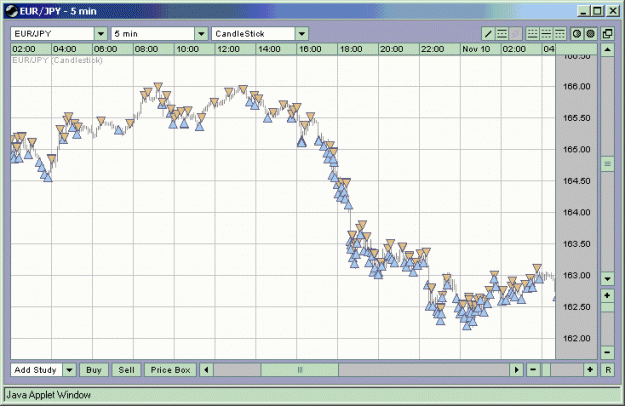Minimize the EUR/JPY chart window

(x=584, y=11)
